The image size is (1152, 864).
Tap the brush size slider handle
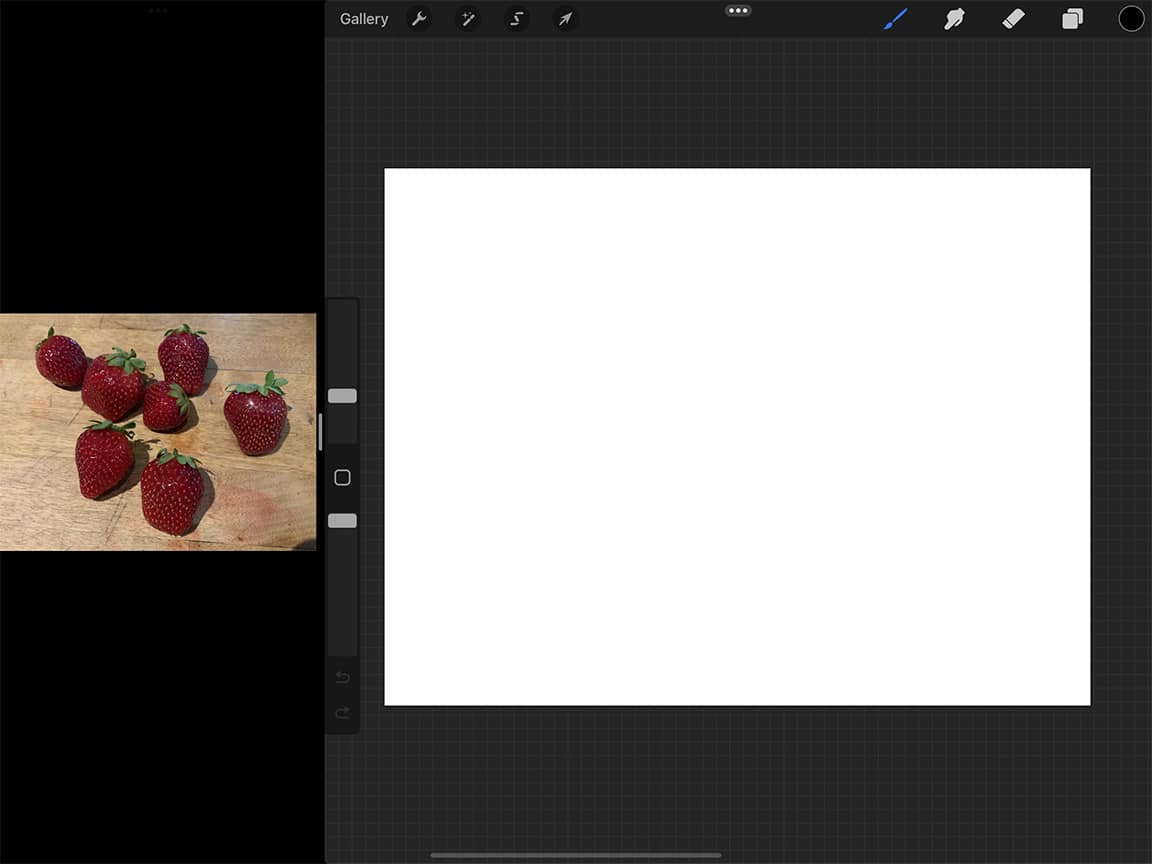342,395
